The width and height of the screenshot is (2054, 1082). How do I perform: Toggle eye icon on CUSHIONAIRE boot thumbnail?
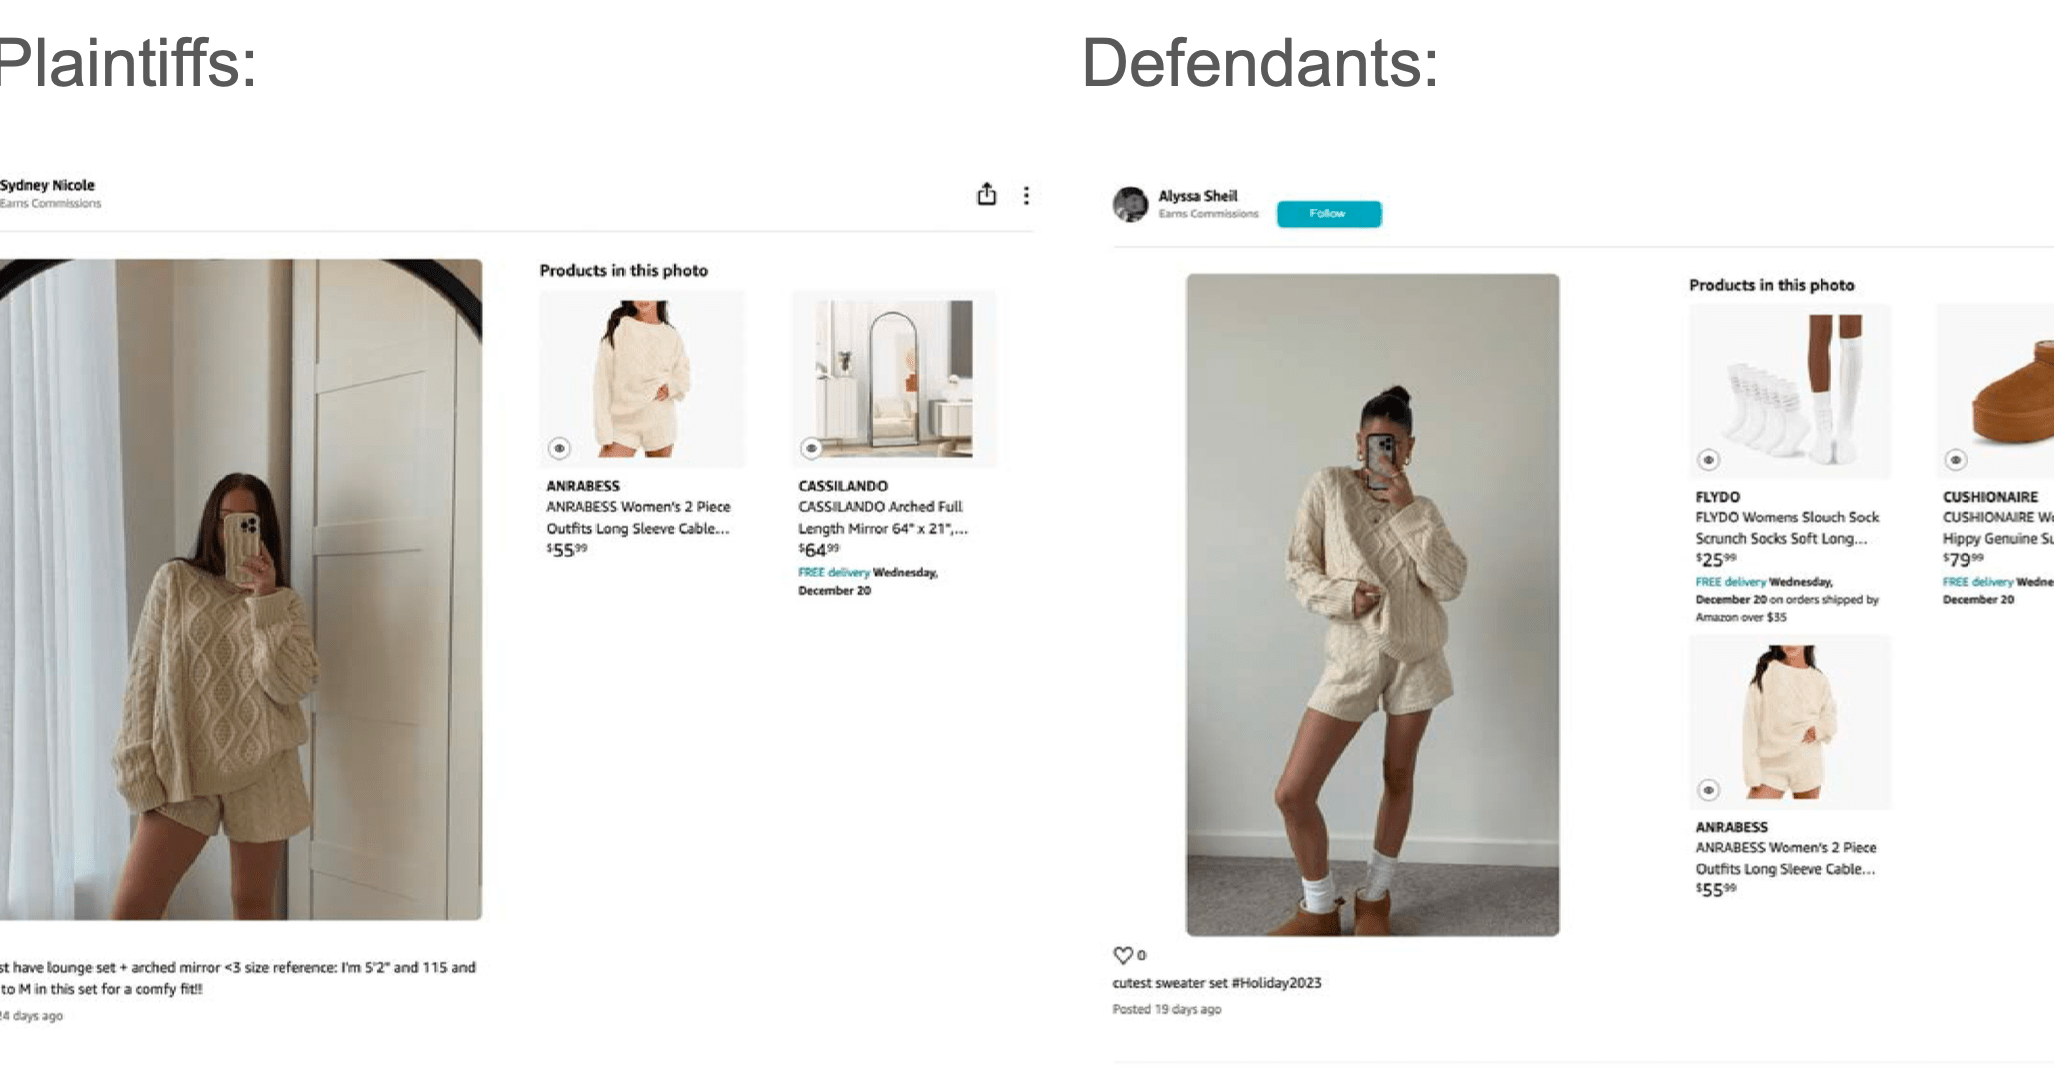(1956, 460)
